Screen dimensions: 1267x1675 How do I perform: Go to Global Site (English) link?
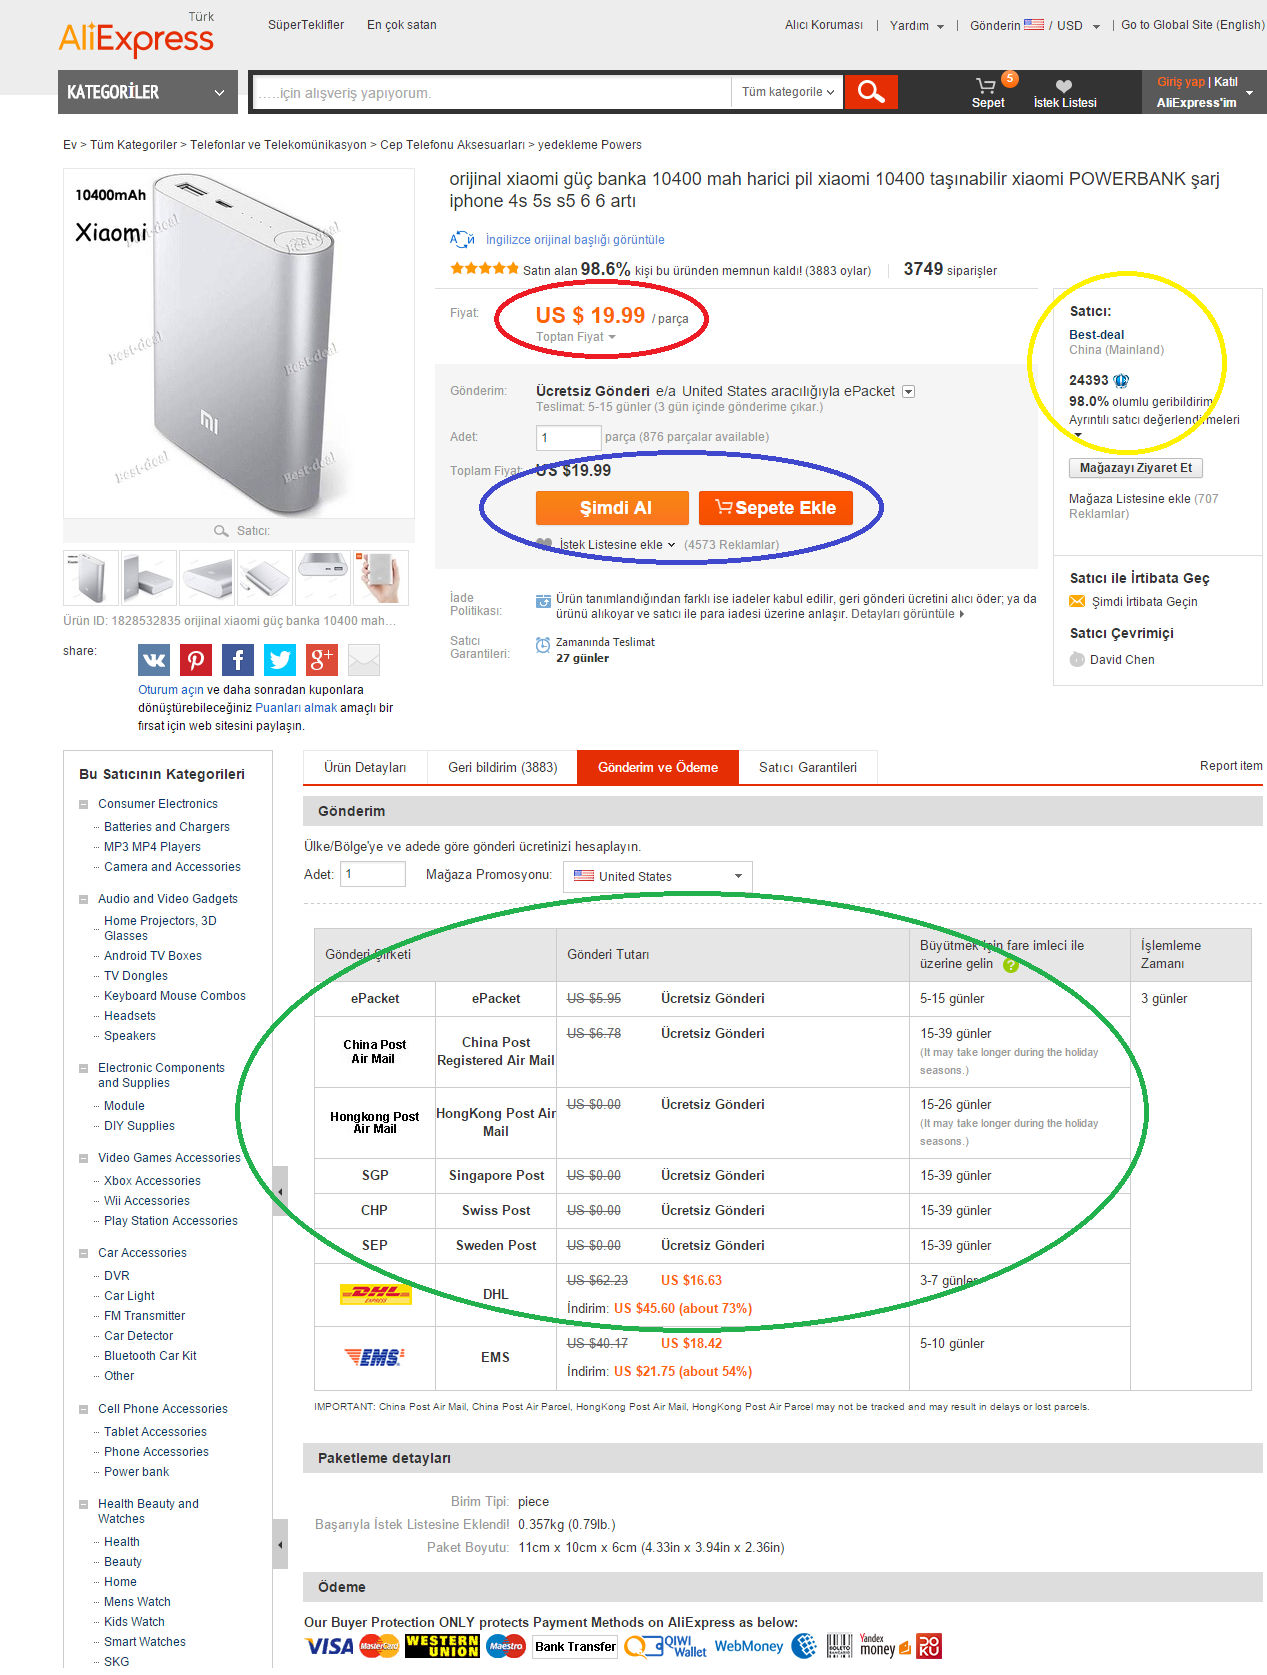pos(1192,25)
